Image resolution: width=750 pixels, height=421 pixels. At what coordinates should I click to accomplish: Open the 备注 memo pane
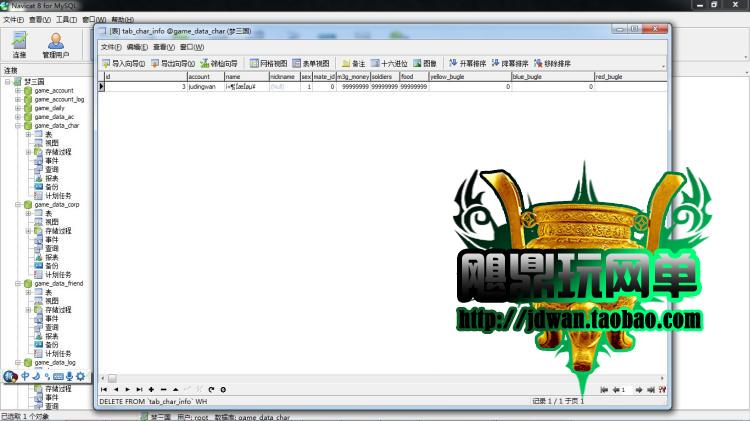click(353, 63)
